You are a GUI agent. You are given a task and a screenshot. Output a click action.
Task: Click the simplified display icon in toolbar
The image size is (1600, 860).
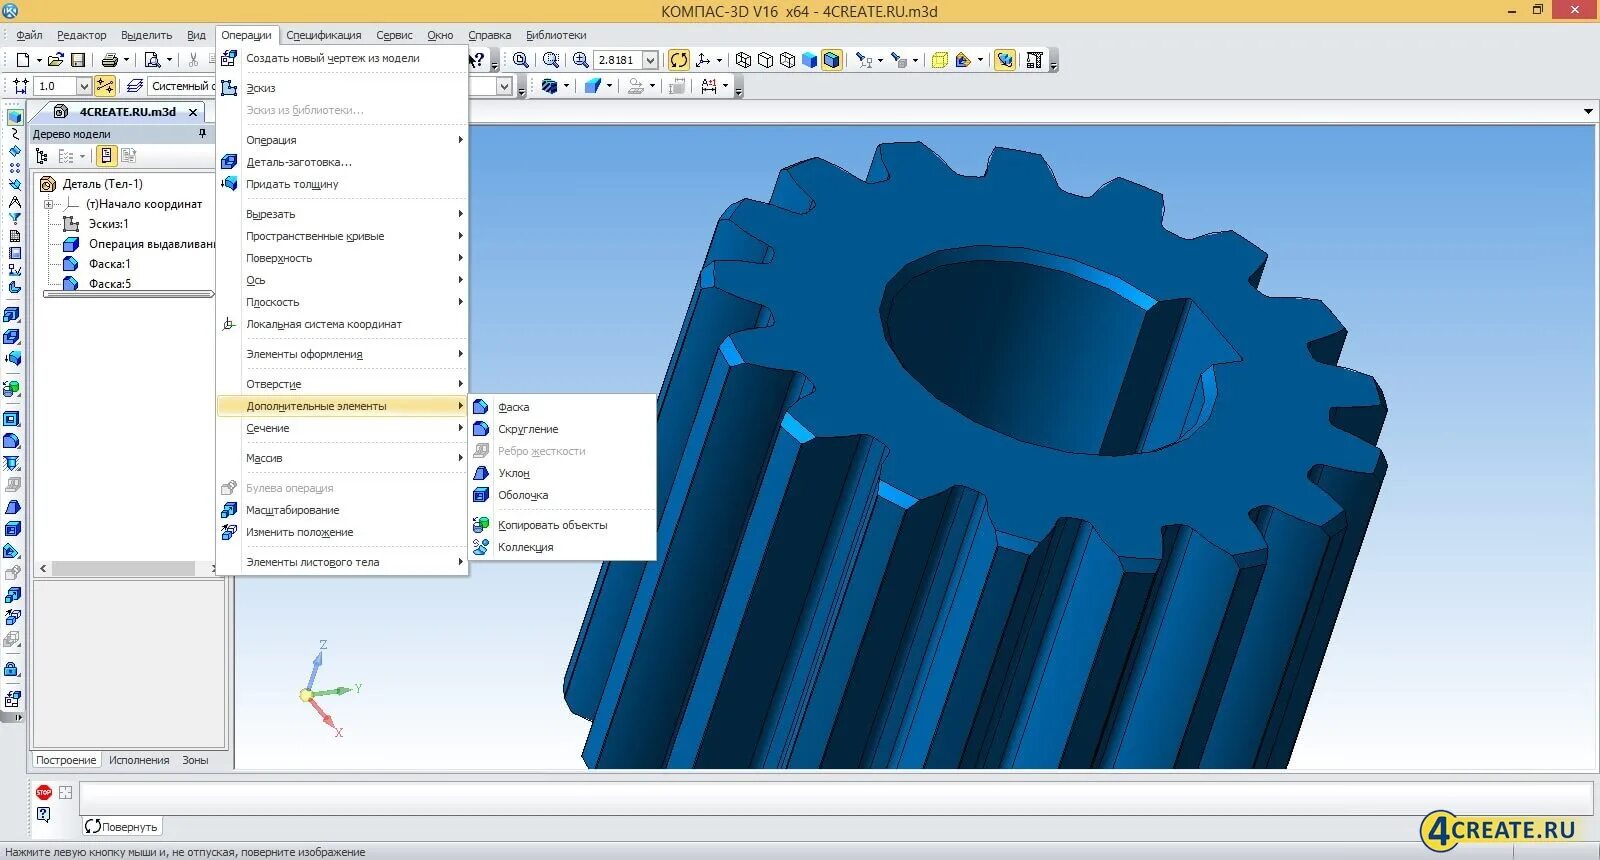pos(1005,60)
